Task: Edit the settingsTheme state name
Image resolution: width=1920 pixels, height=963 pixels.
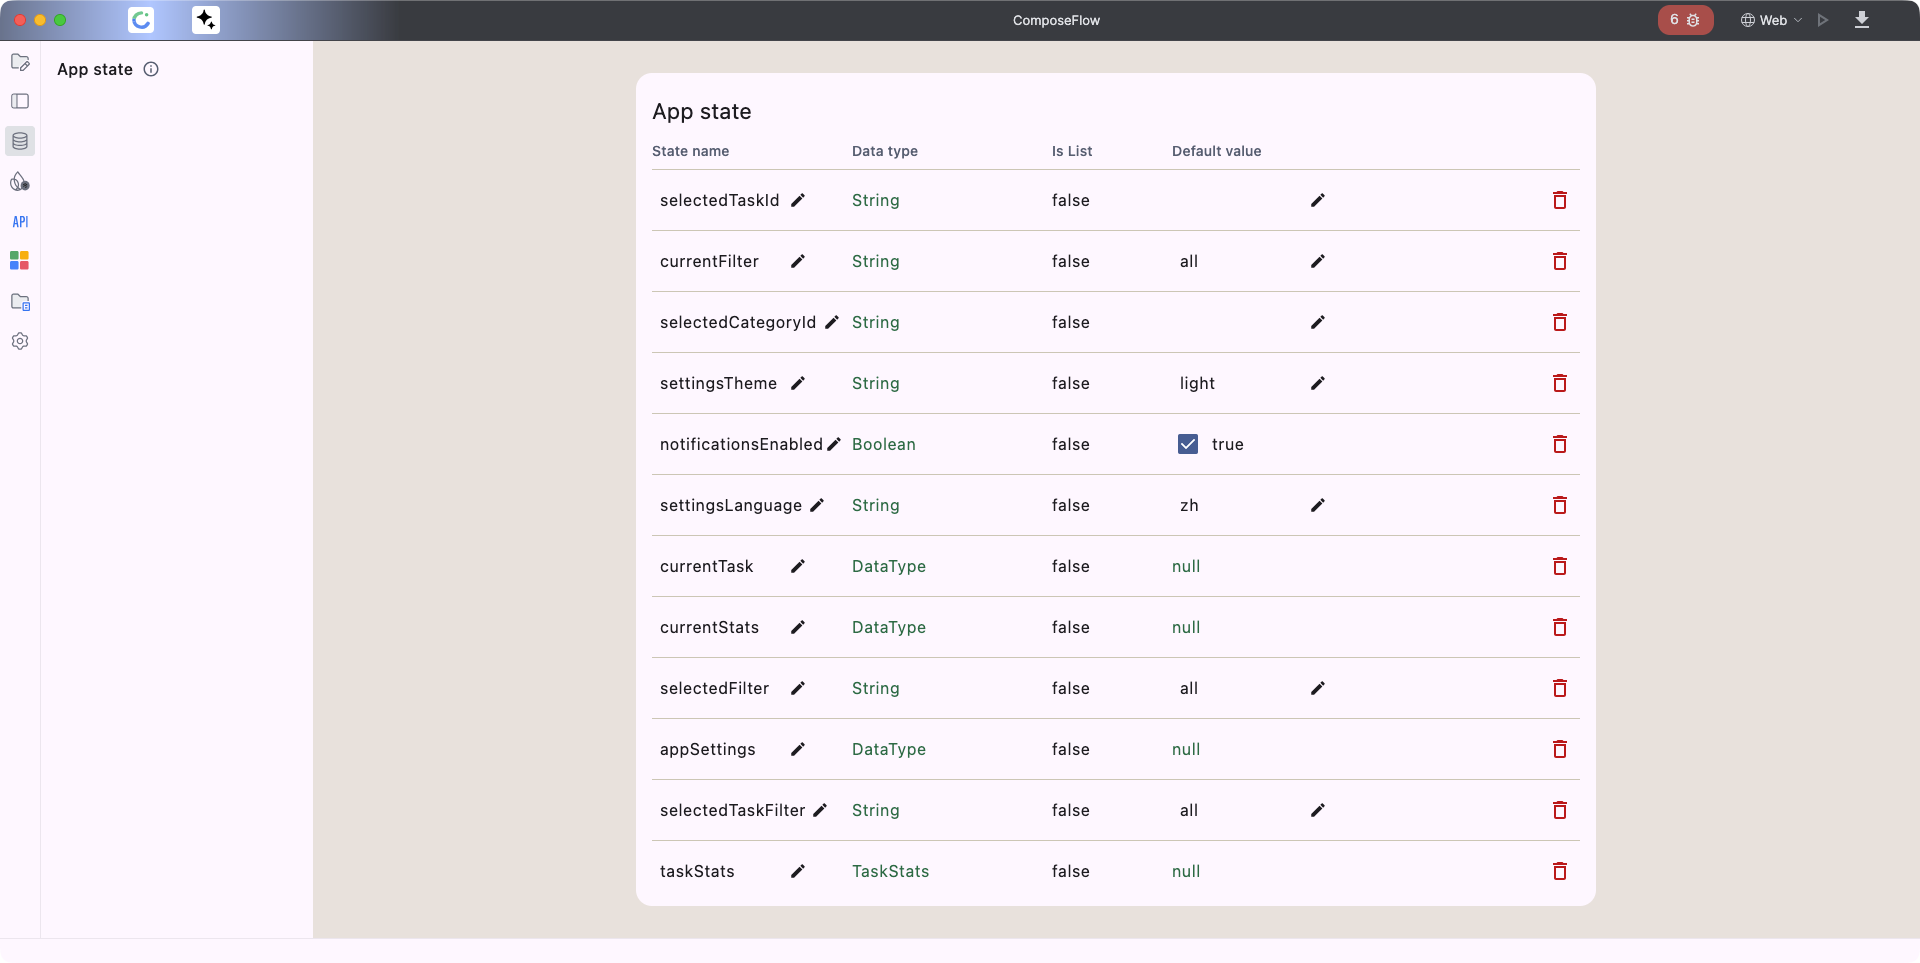Action: [x=798, y=383]
